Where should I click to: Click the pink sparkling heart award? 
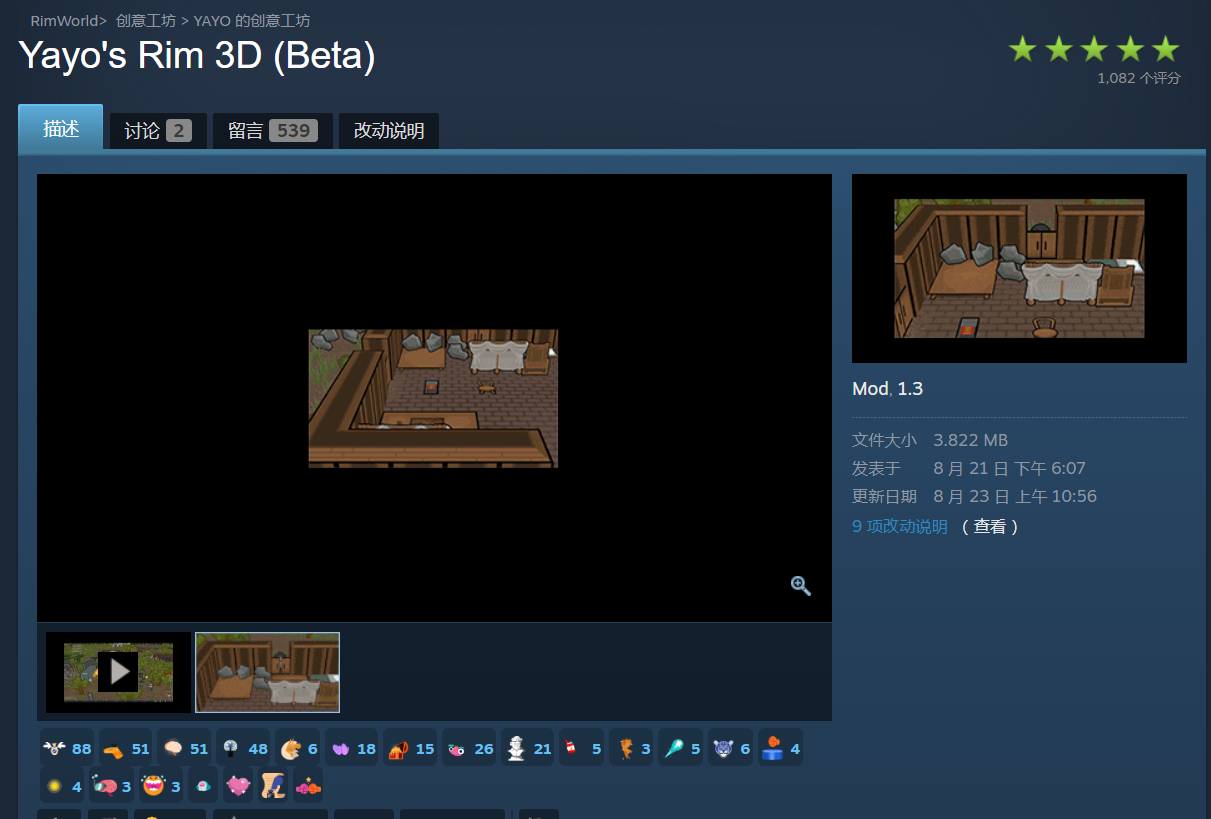[237, 786]
